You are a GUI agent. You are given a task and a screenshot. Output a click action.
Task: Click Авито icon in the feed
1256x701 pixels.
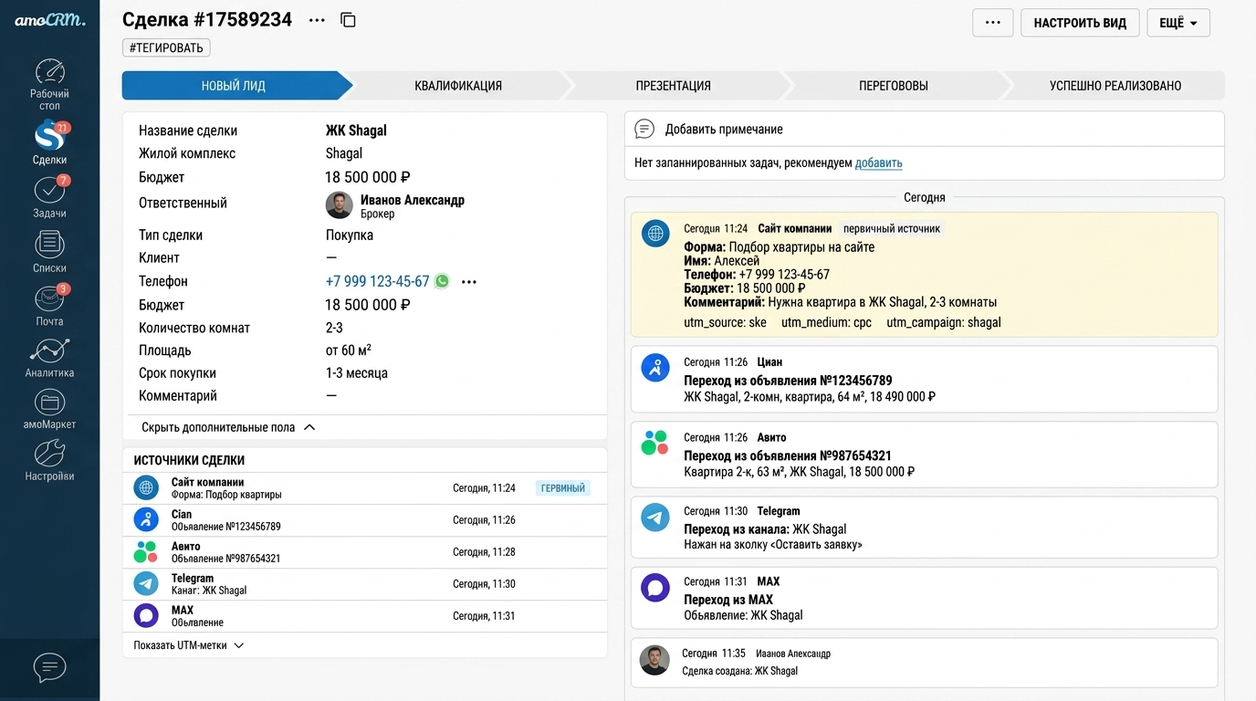(x=655, y=442)
